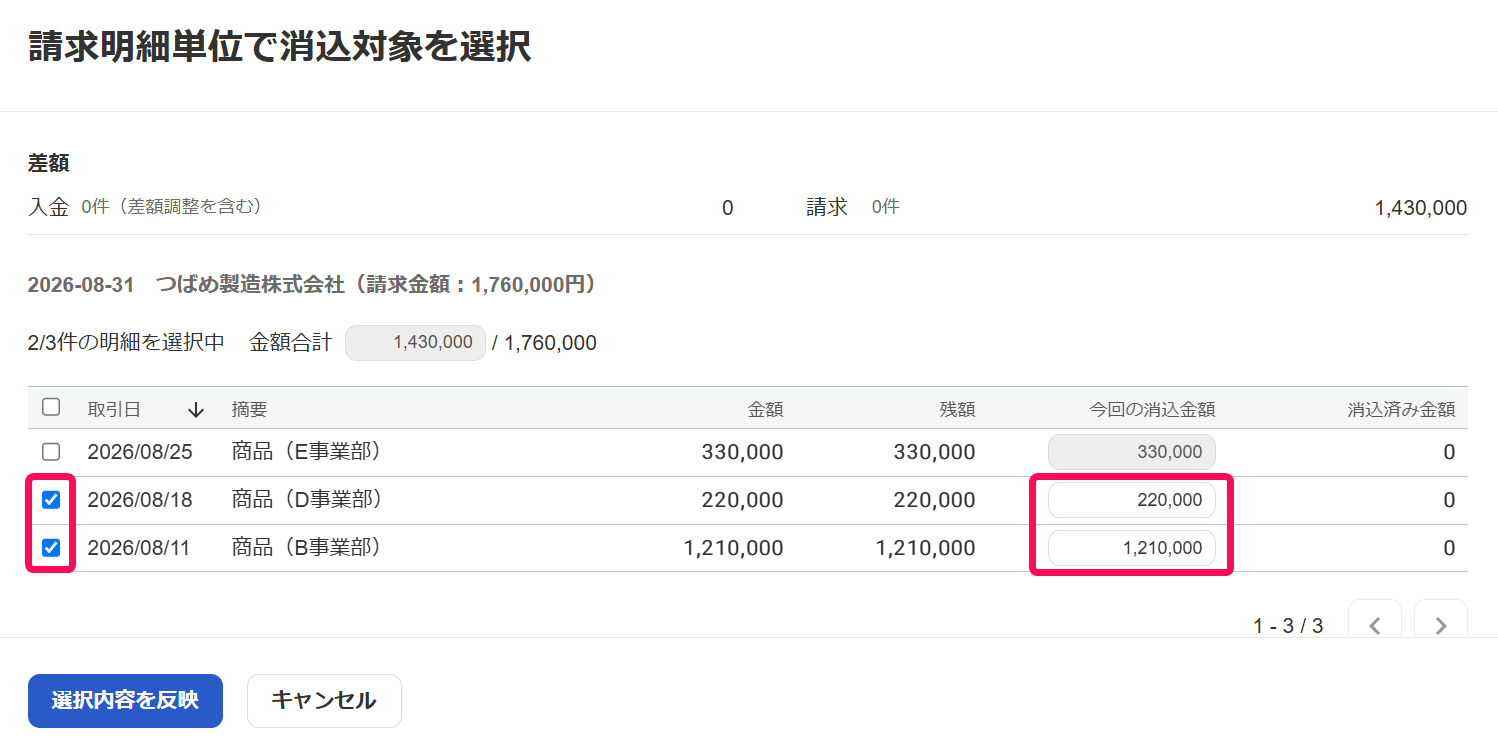The image size is (1498, 751).
Task: Uncheck the 2026/08/11 B事業部 row checkbox
Action: pos(51,548)
